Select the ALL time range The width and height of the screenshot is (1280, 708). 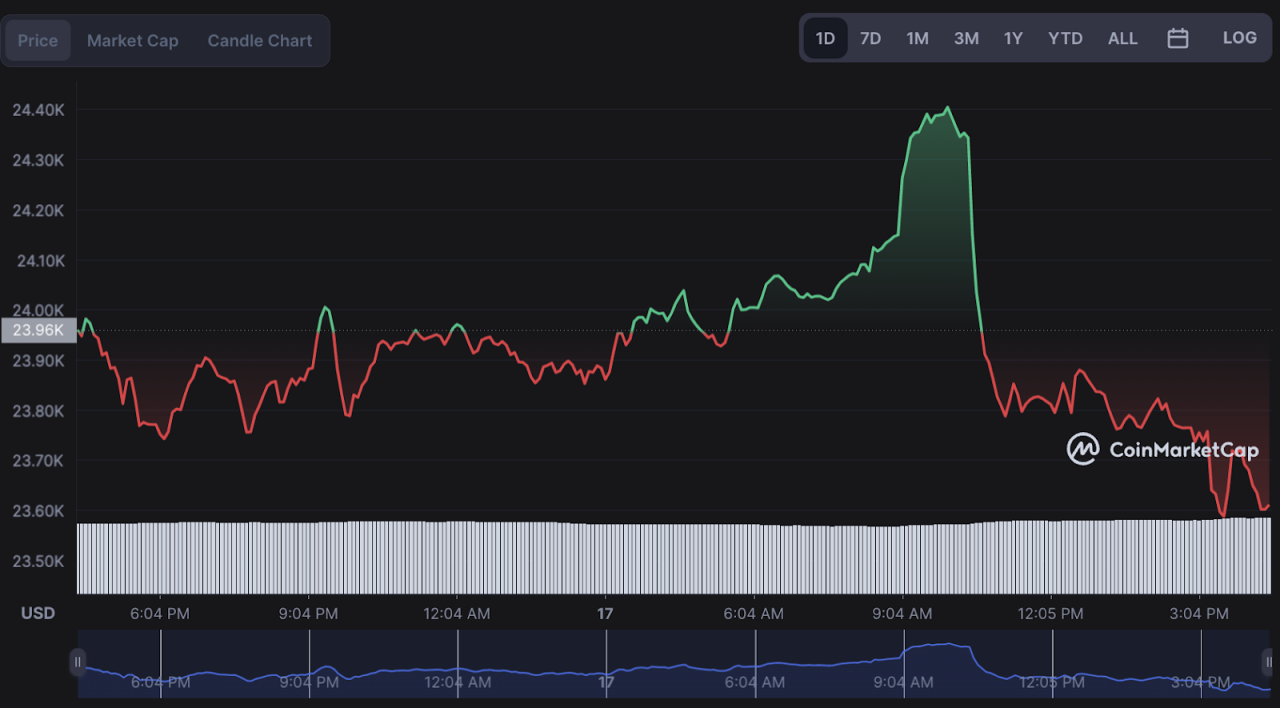coord(1122,39)
